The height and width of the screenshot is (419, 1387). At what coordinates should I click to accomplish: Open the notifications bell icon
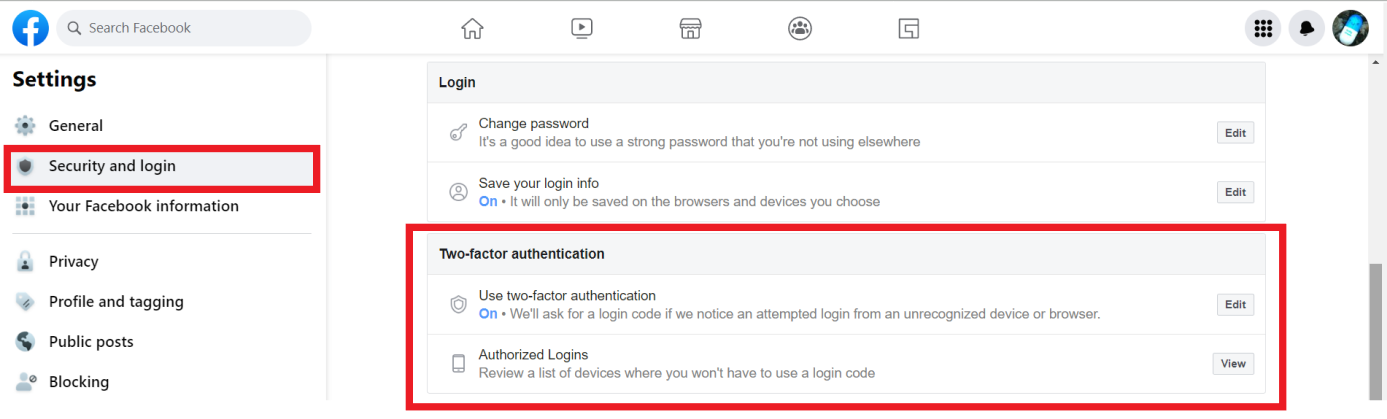pos(1306,28)
